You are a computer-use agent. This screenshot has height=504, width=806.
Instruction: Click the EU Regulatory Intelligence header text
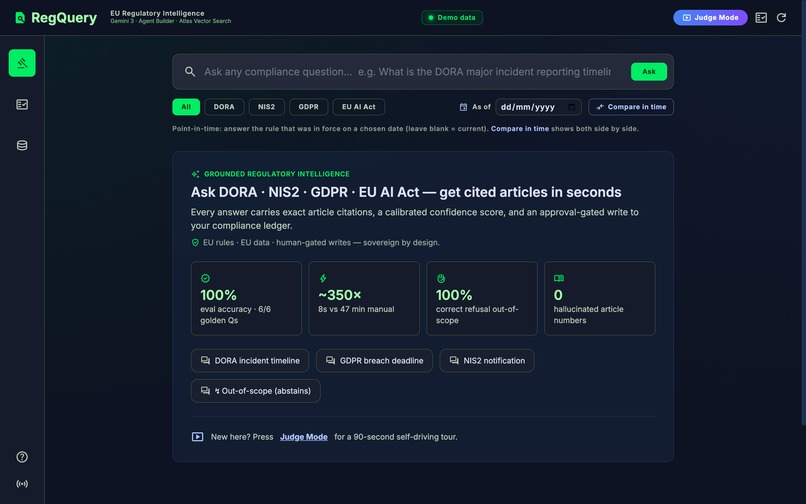[157, 13]
